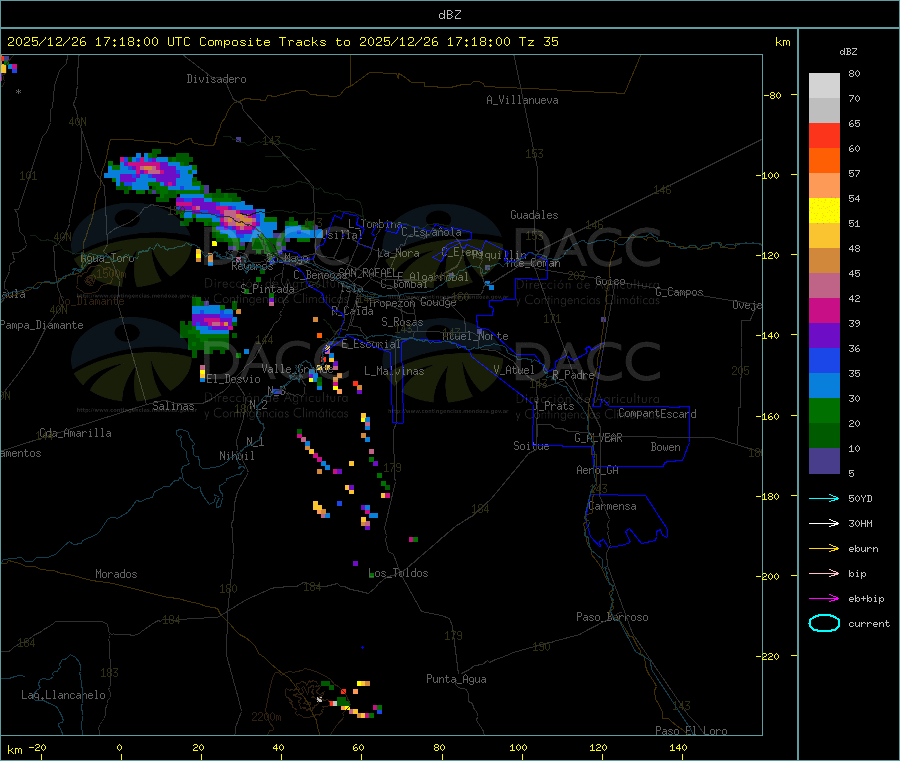
Task: Click the pink bip arrow legend icon
Action: pos(824,573)
